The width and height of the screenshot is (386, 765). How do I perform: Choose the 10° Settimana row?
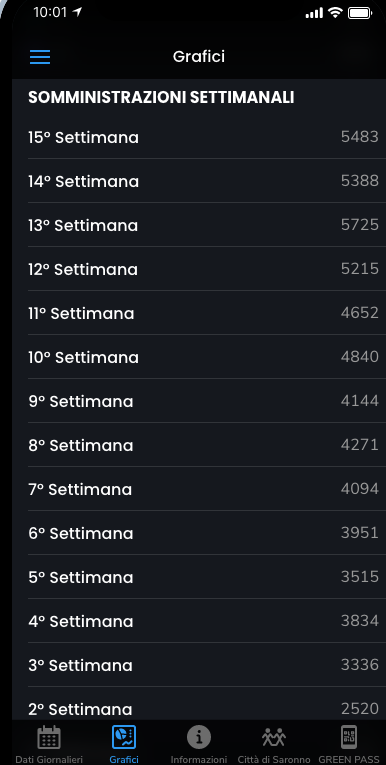point(203,357)
